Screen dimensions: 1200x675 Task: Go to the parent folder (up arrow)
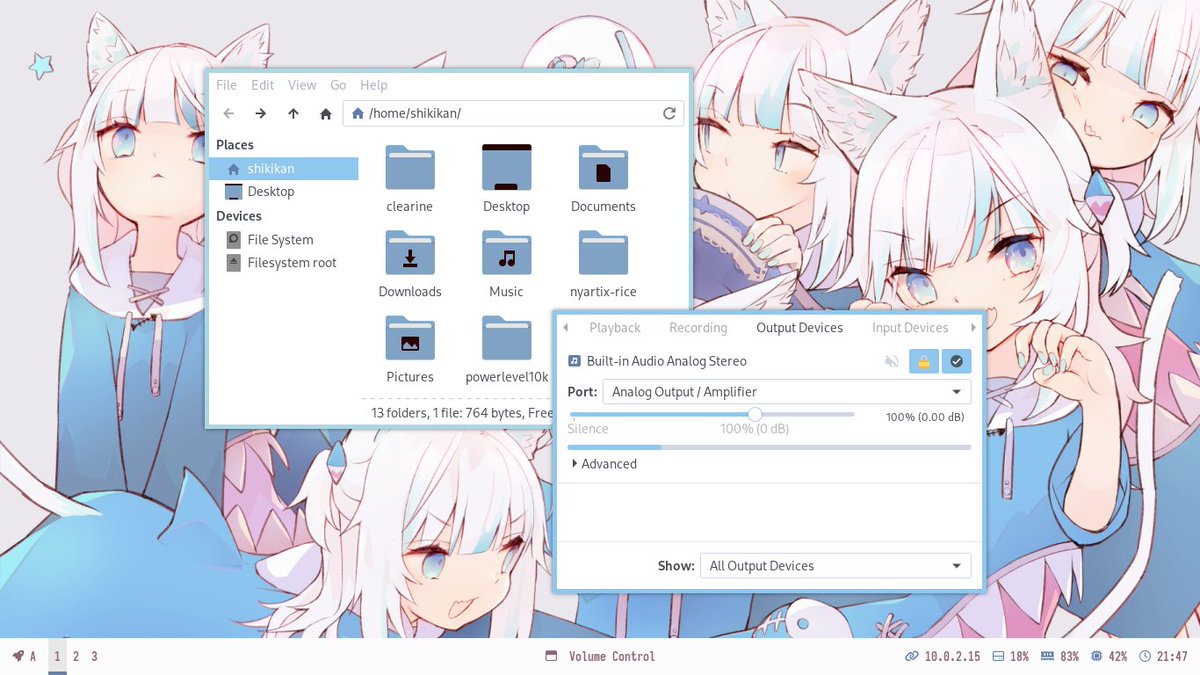[x=293, y=114]
